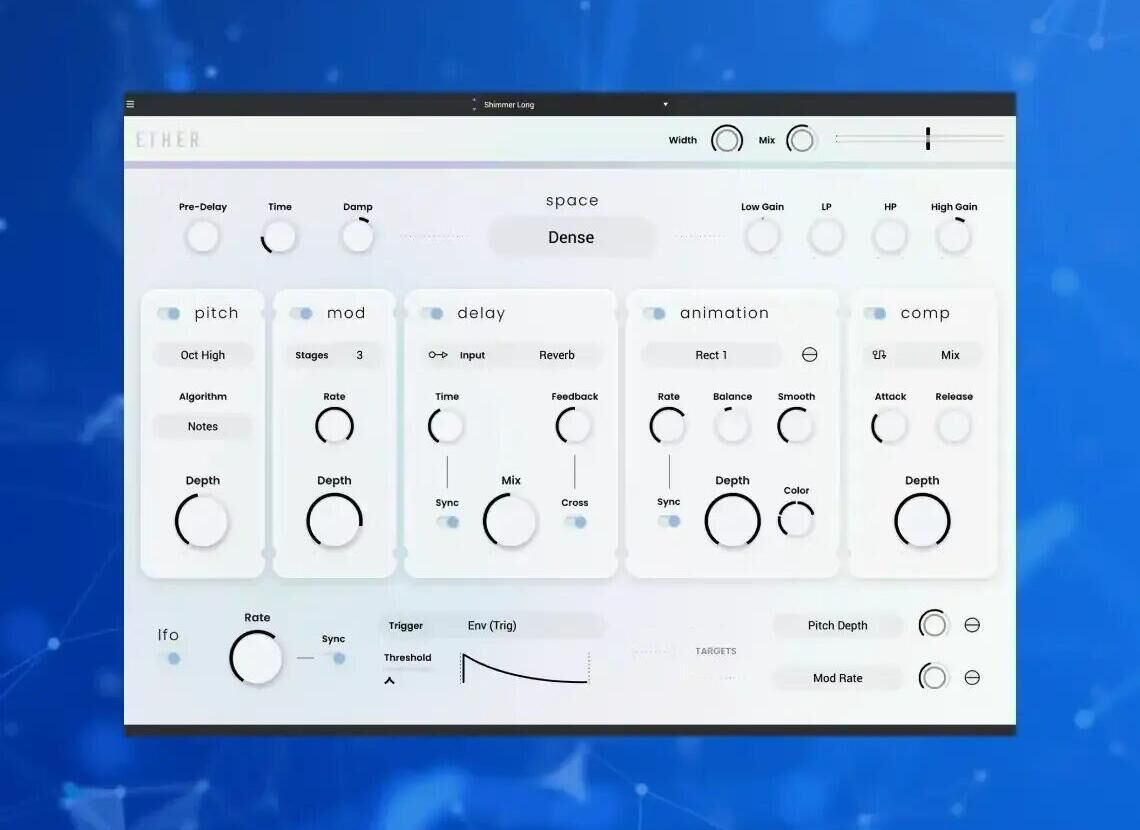Click the Notes algorithm button

(203, 427)
